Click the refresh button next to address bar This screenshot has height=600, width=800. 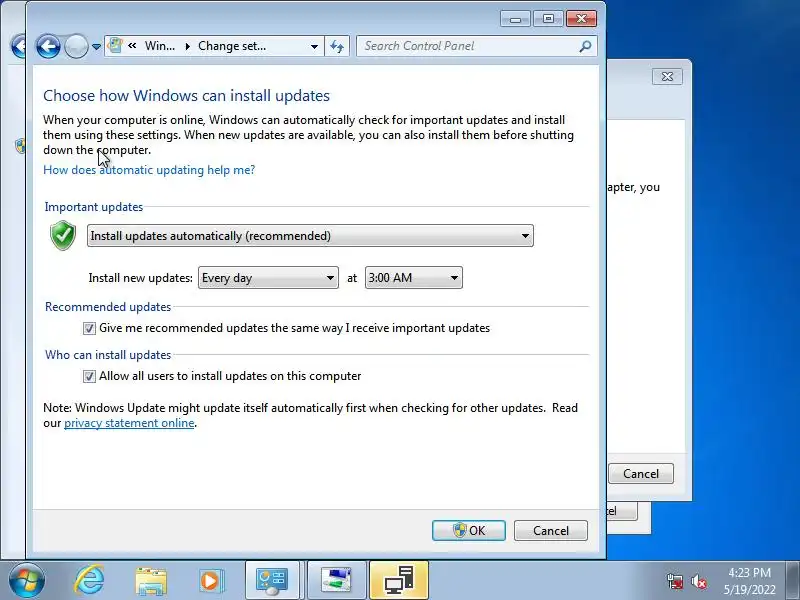click(337, 46)
